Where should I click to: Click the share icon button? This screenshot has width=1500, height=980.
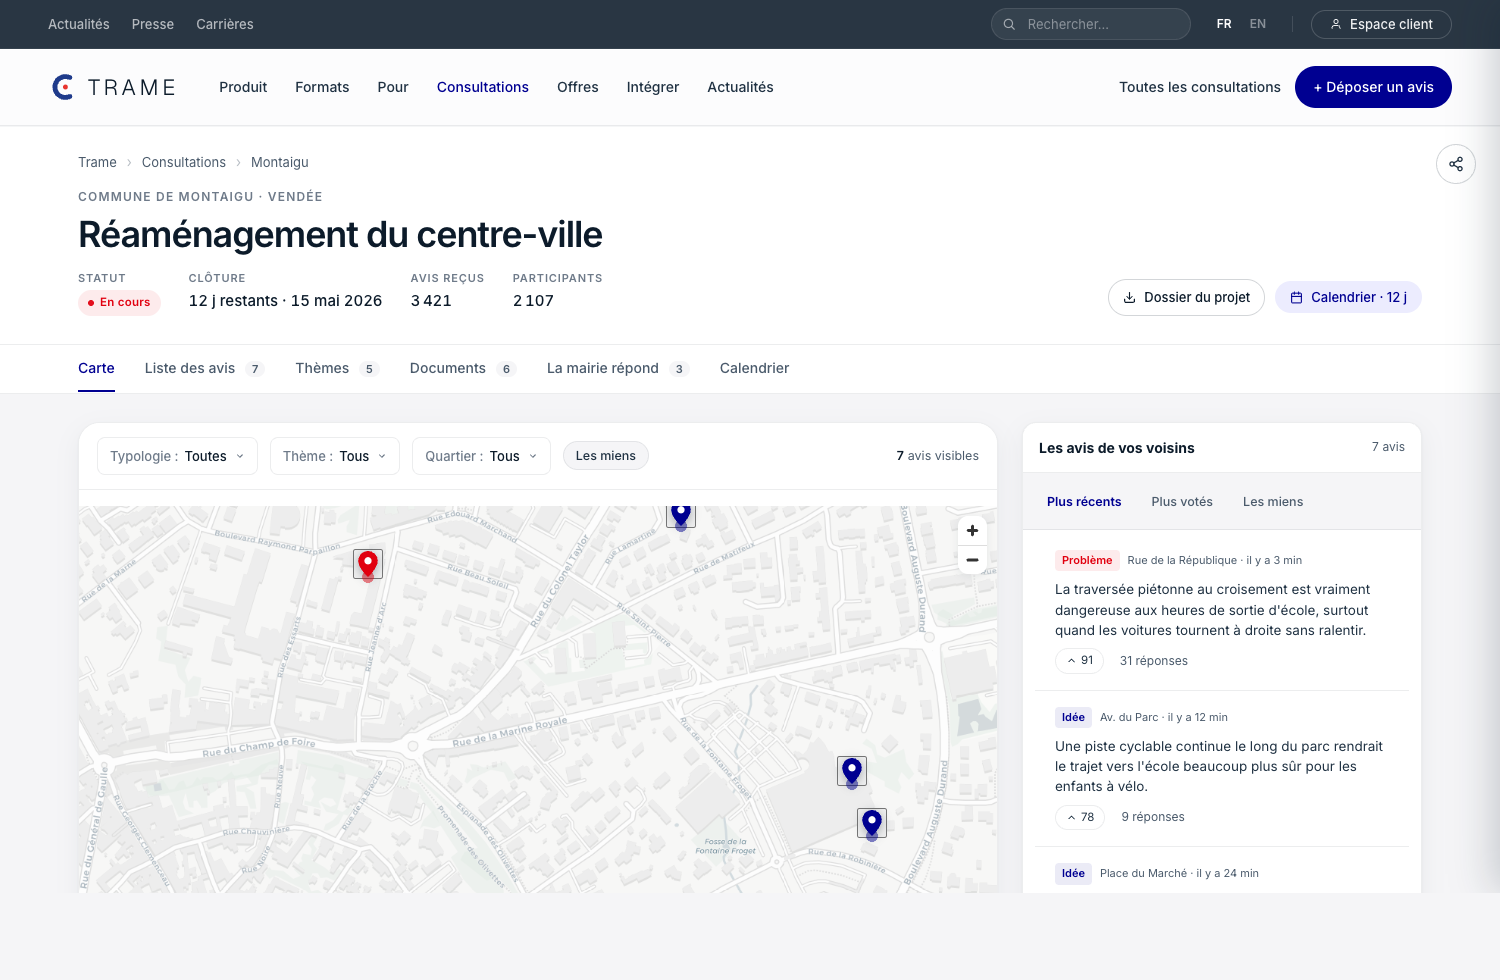[x=1456, y=164]
